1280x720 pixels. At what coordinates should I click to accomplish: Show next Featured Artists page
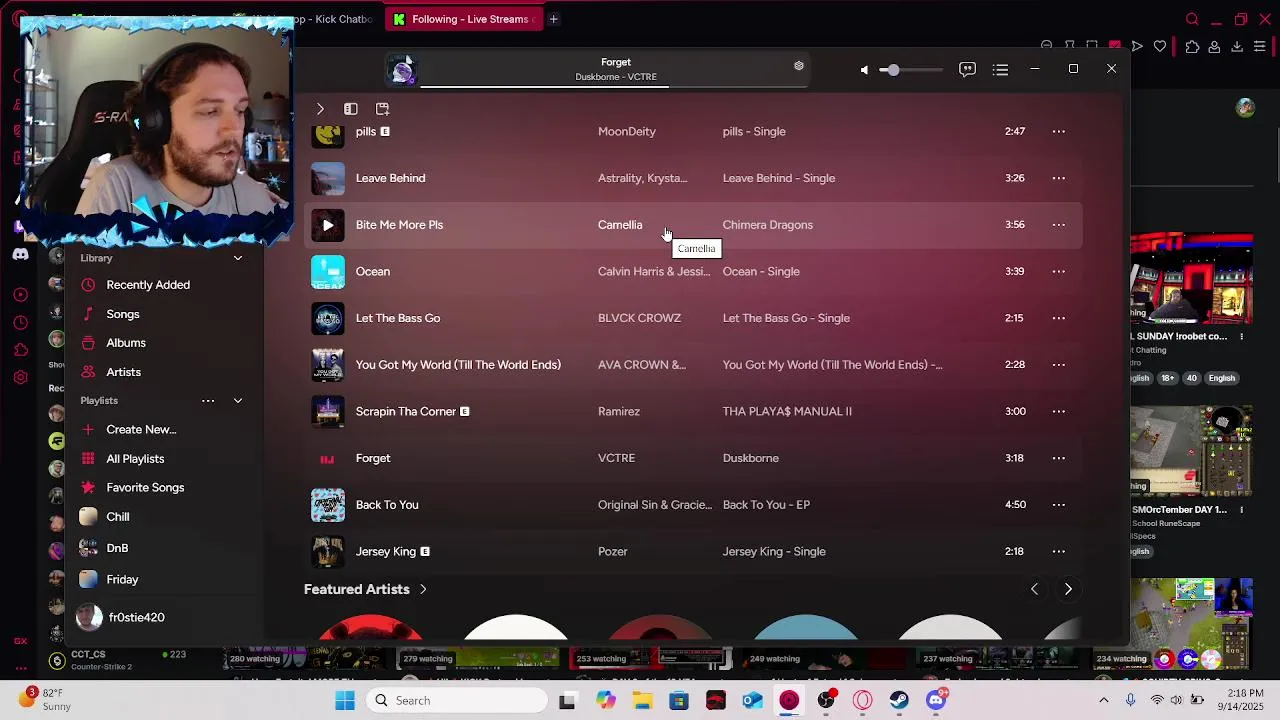click(1068, 589)
